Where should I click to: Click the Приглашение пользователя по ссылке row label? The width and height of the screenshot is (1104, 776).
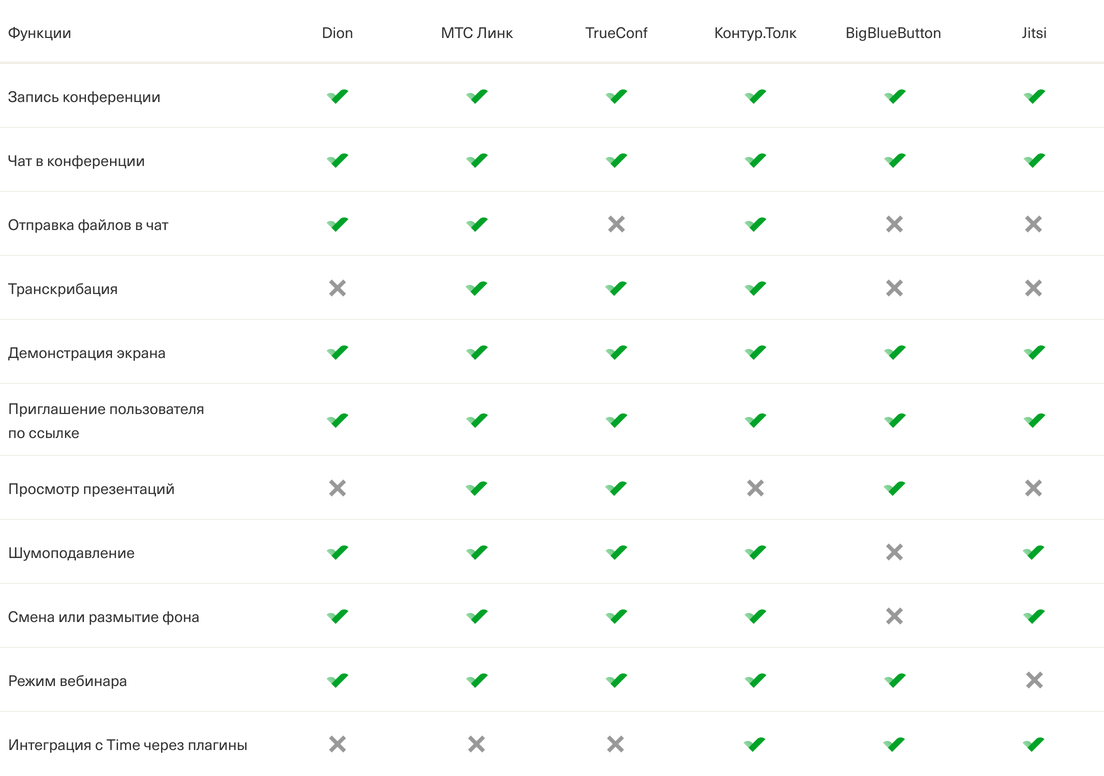pyautogui.click(x=106, y=421)
